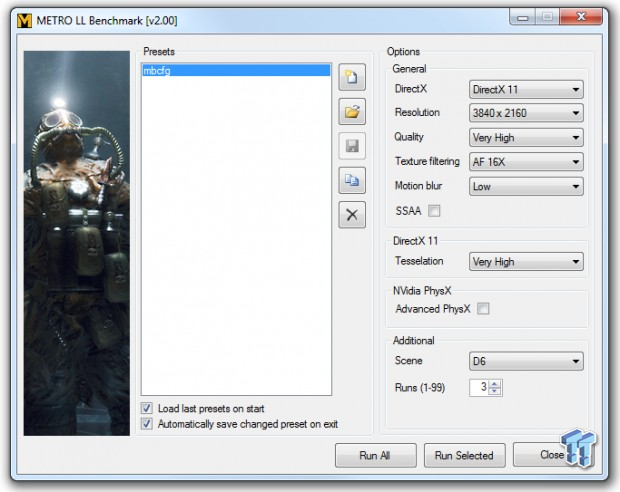Open the Tesselation dropdown
The image size is (620, 492).
tap(526, 261)
